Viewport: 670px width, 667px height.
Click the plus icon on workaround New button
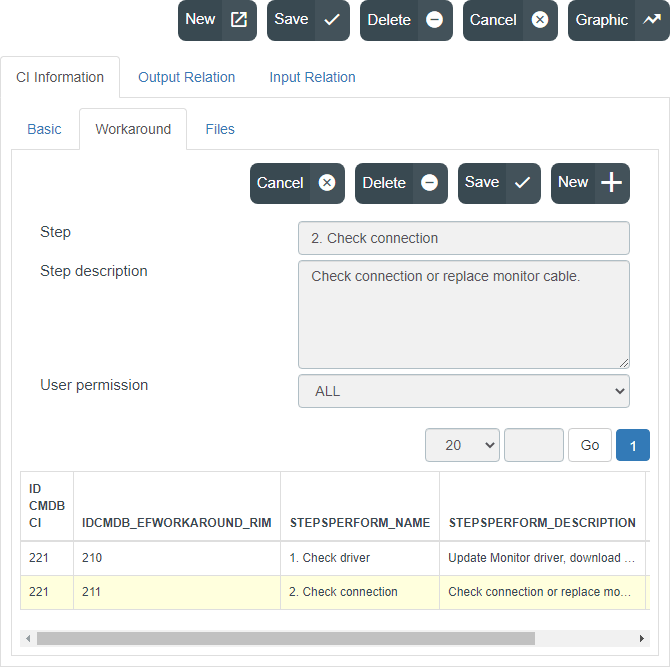[611, 182]
